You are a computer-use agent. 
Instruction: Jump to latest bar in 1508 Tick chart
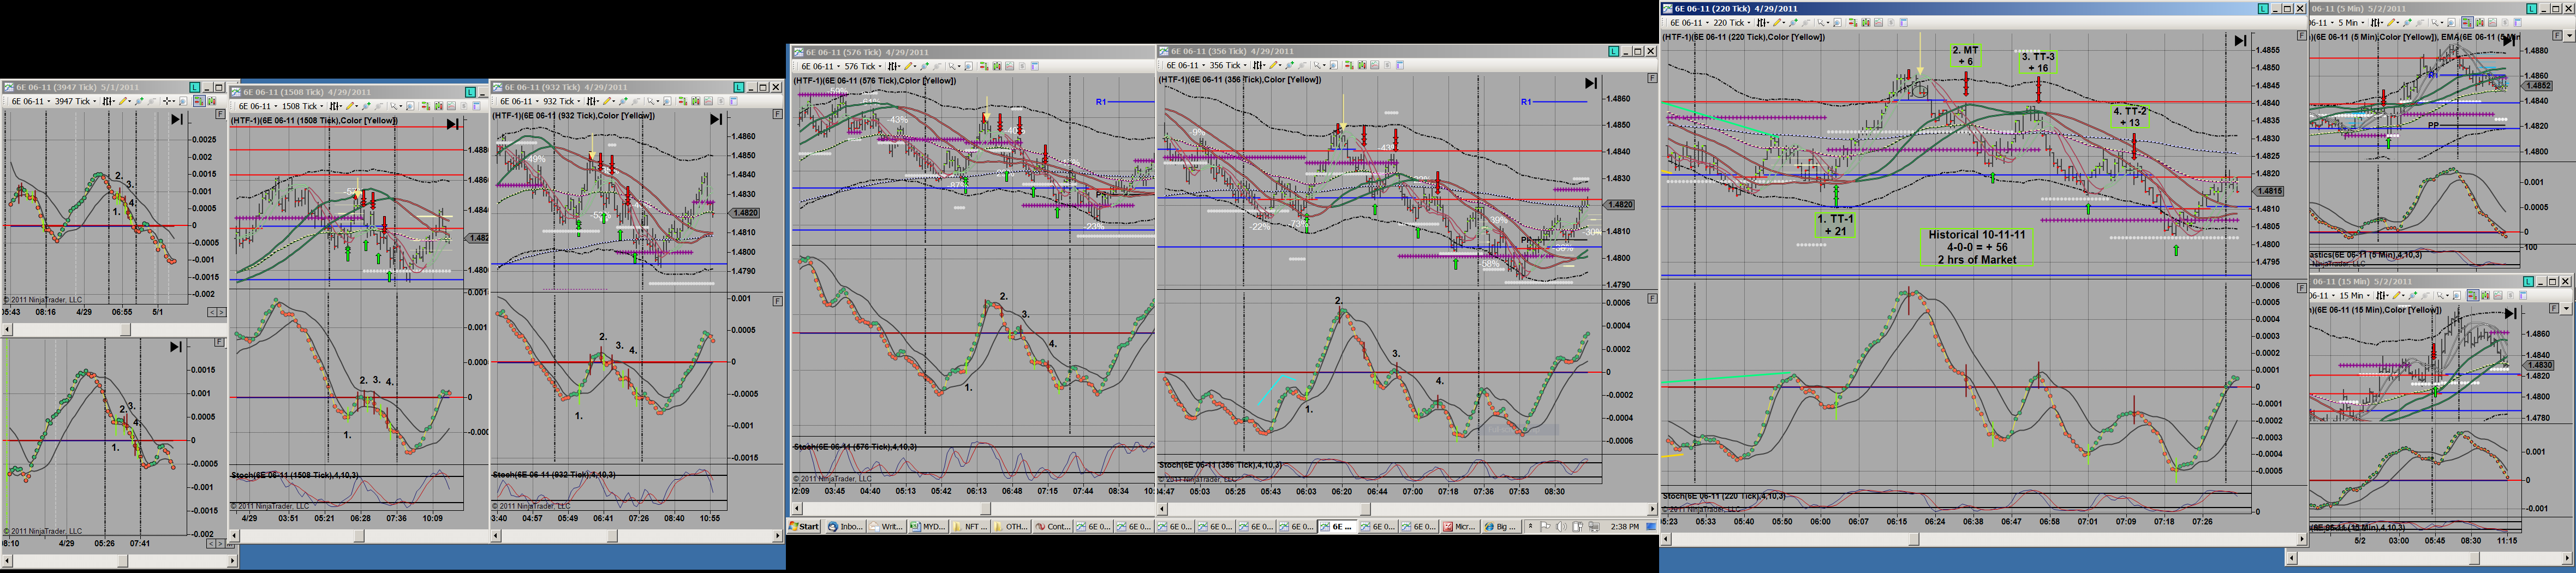pos(452,124)
